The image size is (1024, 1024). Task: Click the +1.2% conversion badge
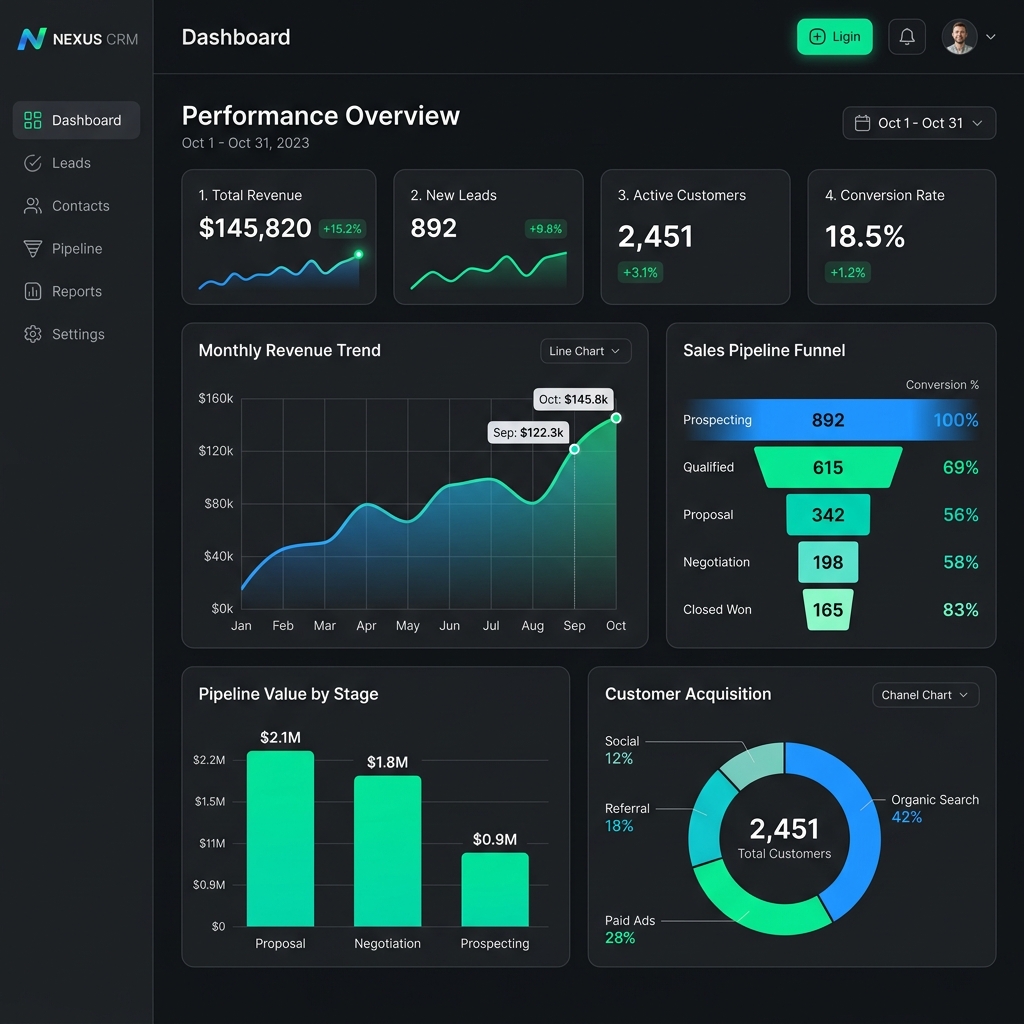point(848,272)
